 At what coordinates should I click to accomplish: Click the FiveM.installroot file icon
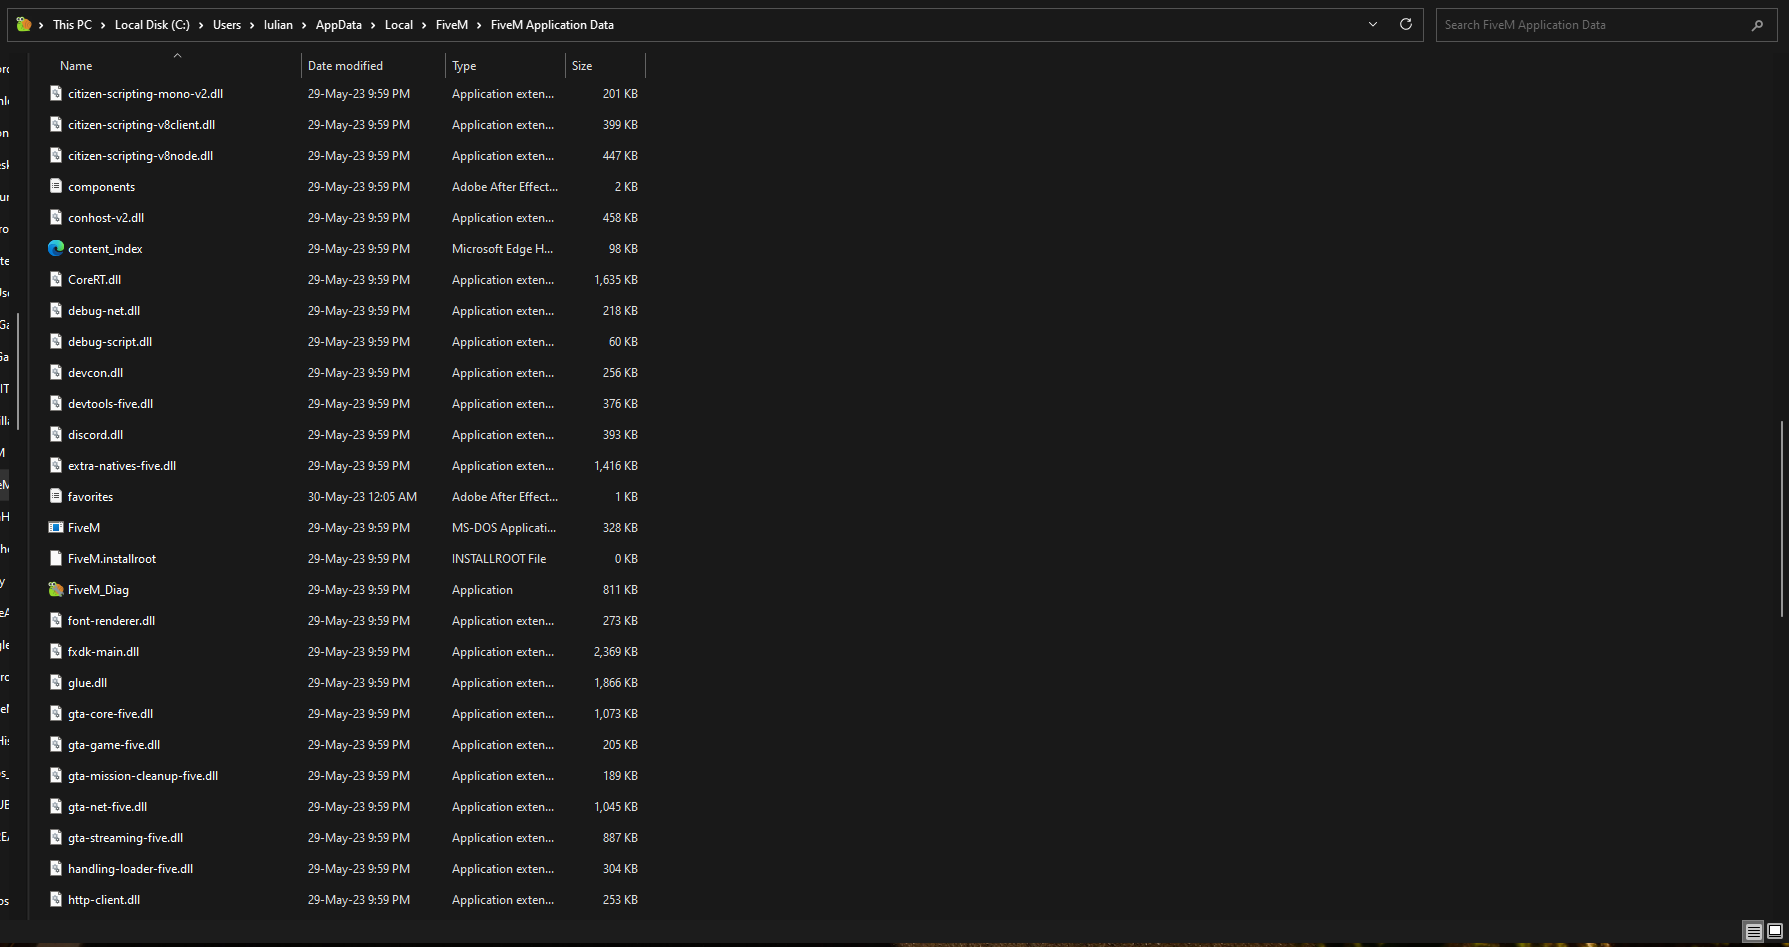56,558
